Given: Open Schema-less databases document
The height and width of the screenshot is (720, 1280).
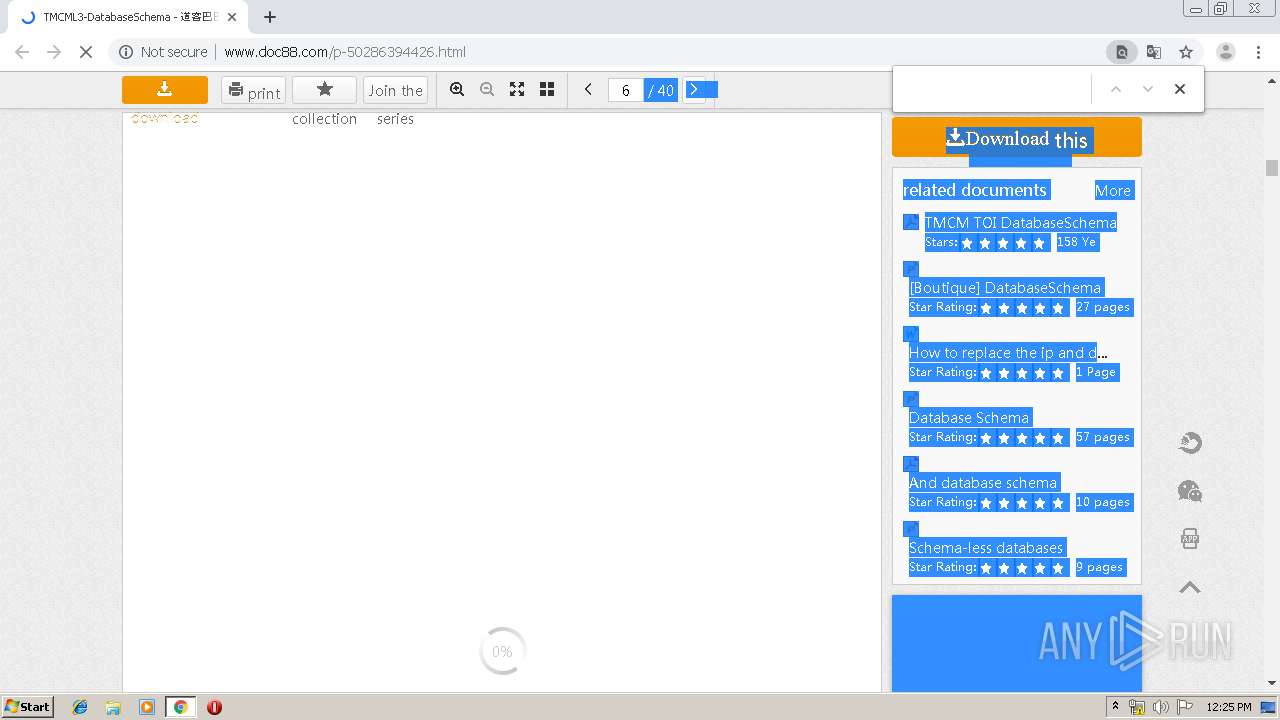Looking at the screenshot, I should [986, 547].
